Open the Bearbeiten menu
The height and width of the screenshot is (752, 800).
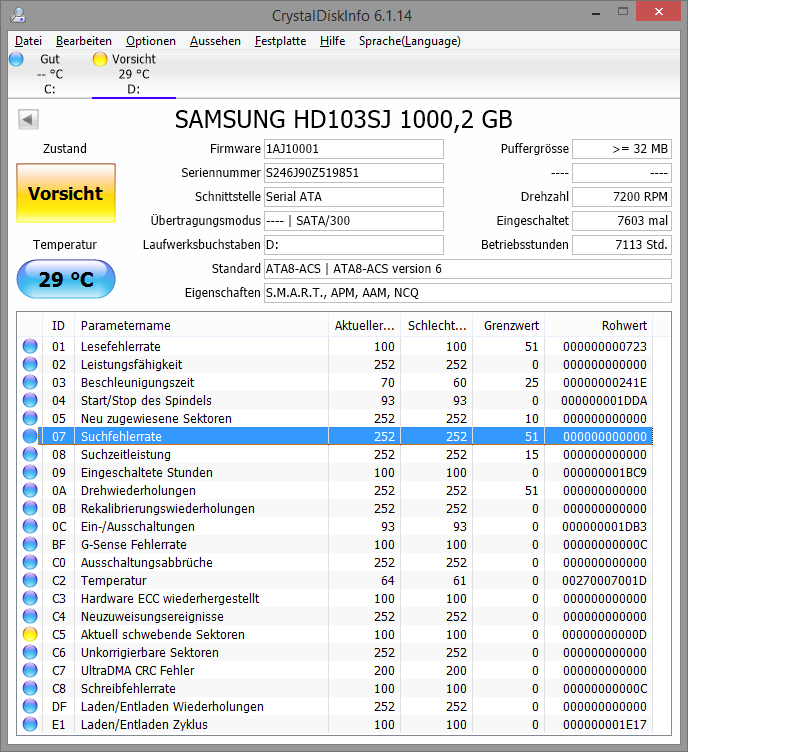[84, 41]
